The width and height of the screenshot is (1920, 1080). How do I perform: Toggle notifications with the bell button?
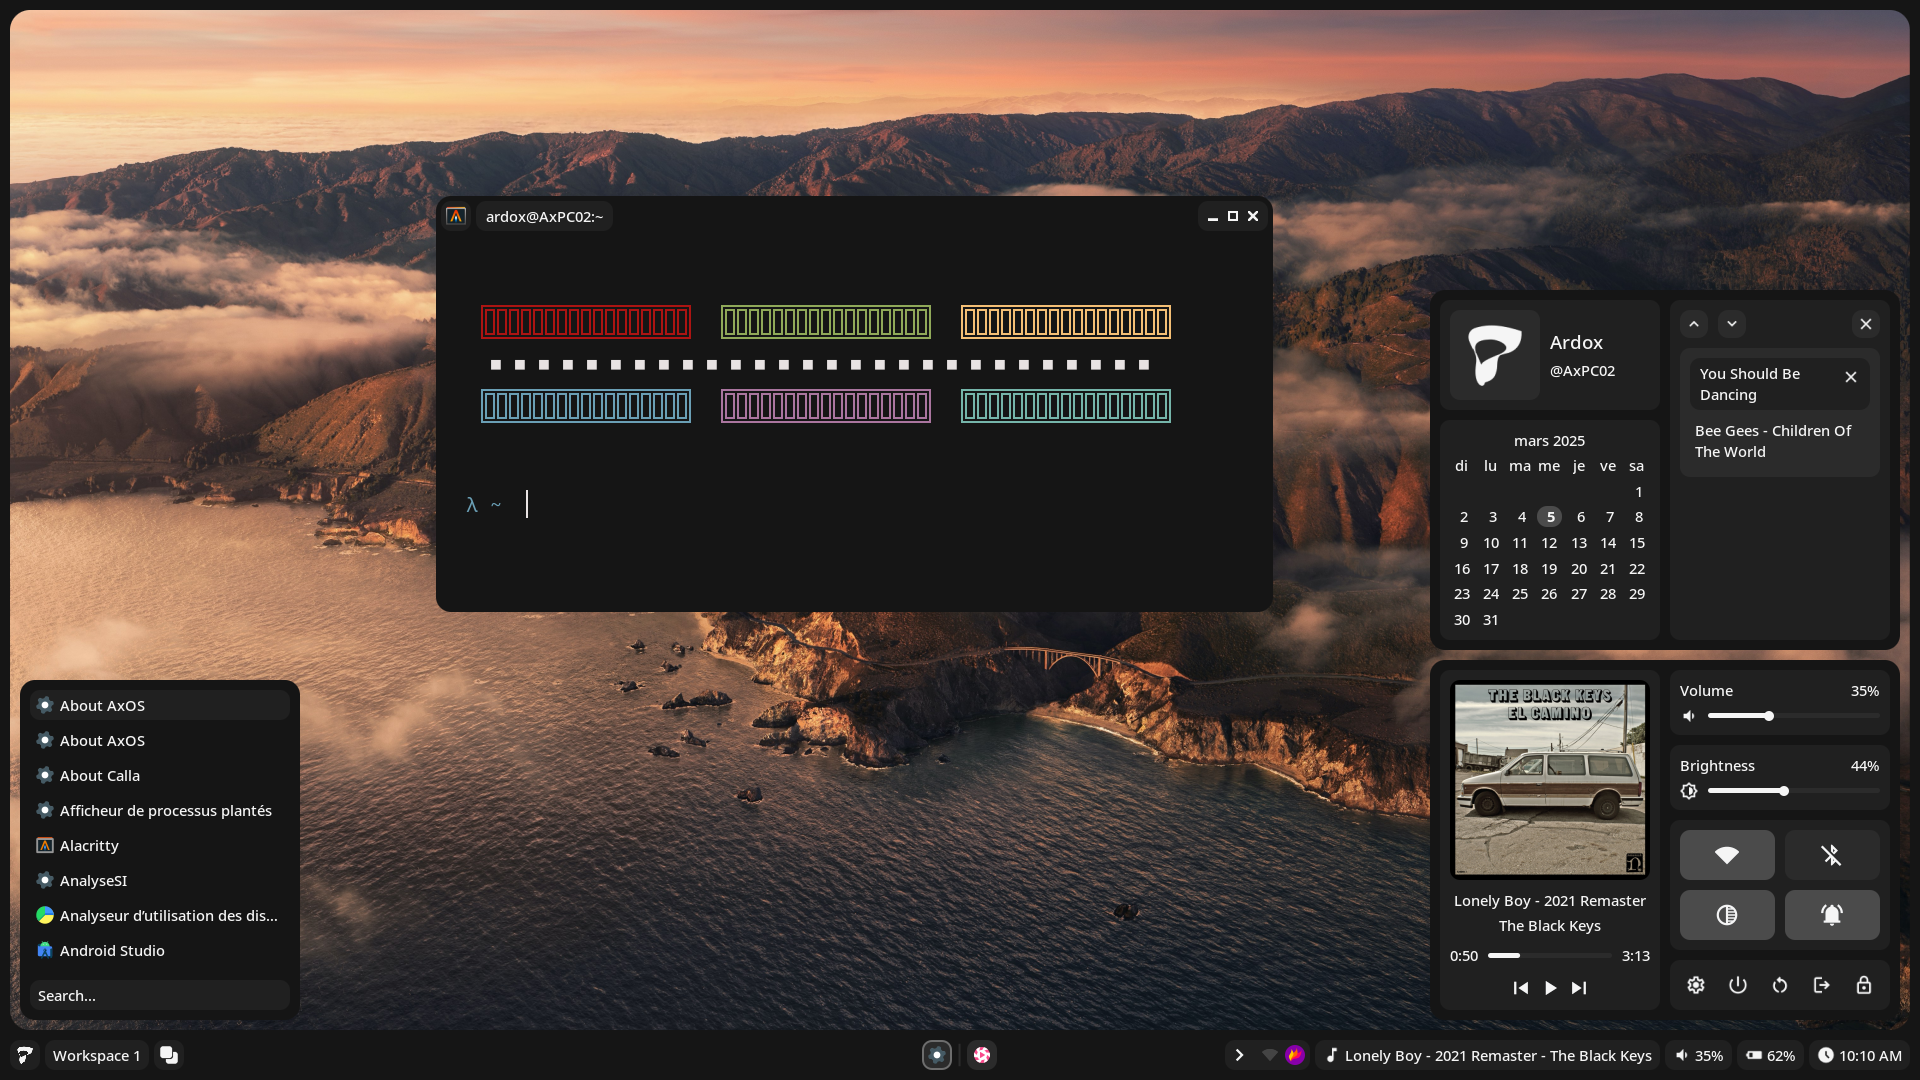pyautogui.click(x=1831, y=915)
